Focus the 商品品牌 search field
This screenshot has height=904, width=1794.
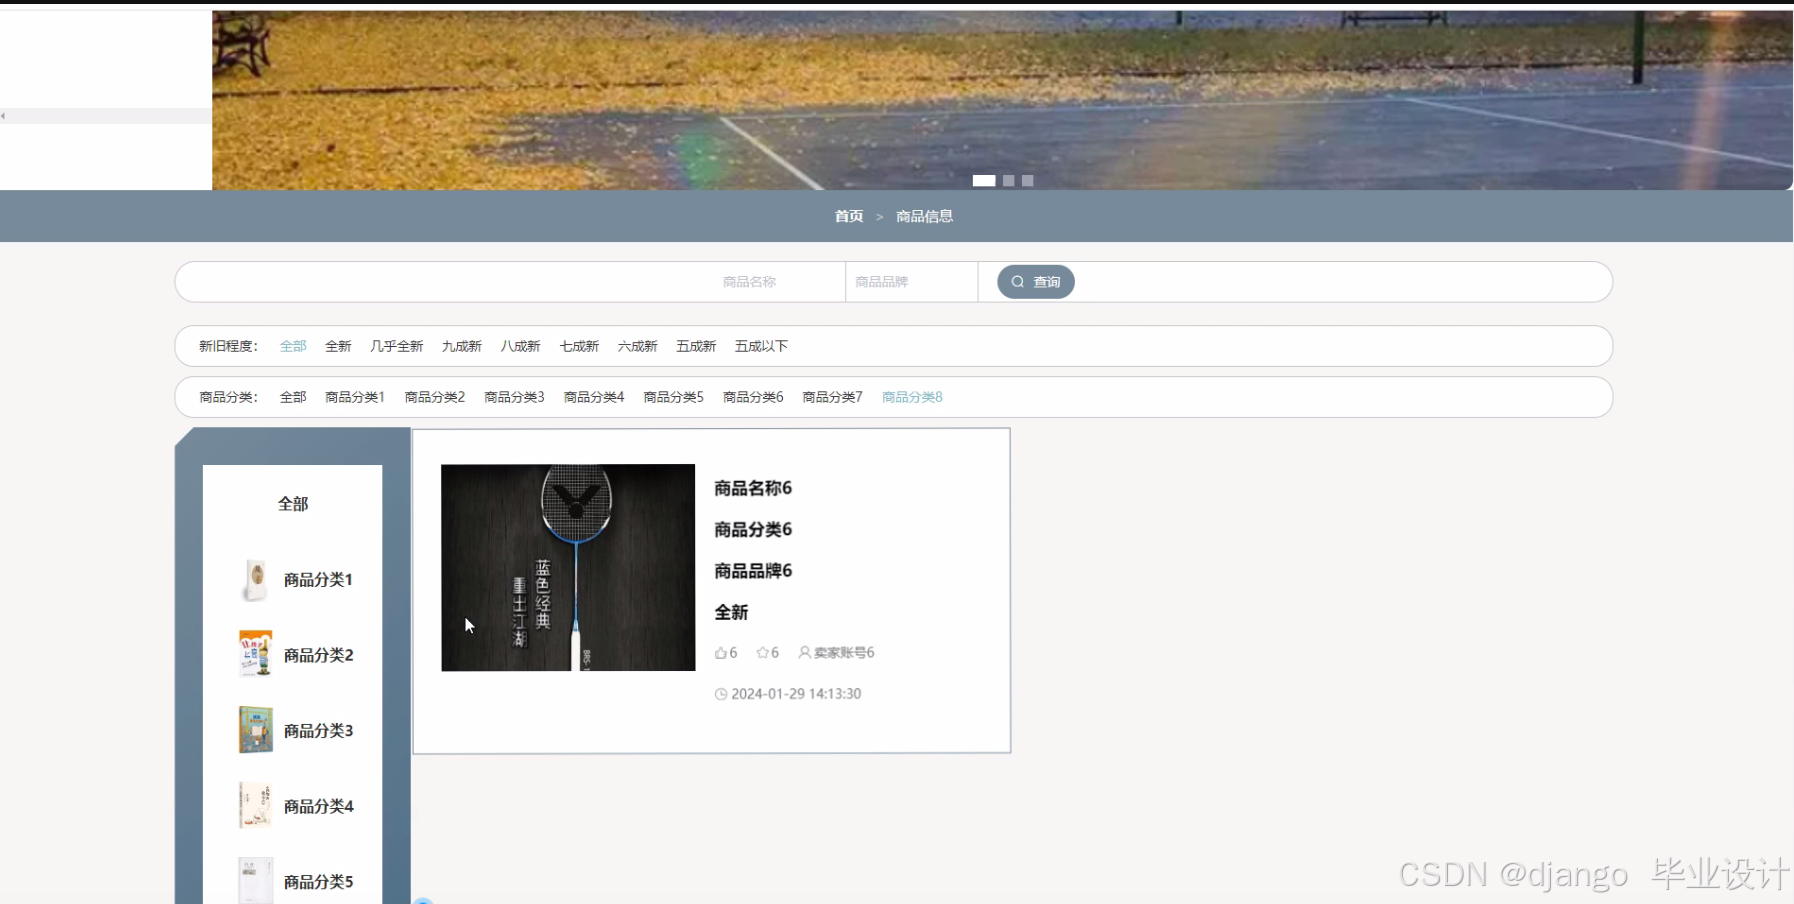click(x=911, y=282)
